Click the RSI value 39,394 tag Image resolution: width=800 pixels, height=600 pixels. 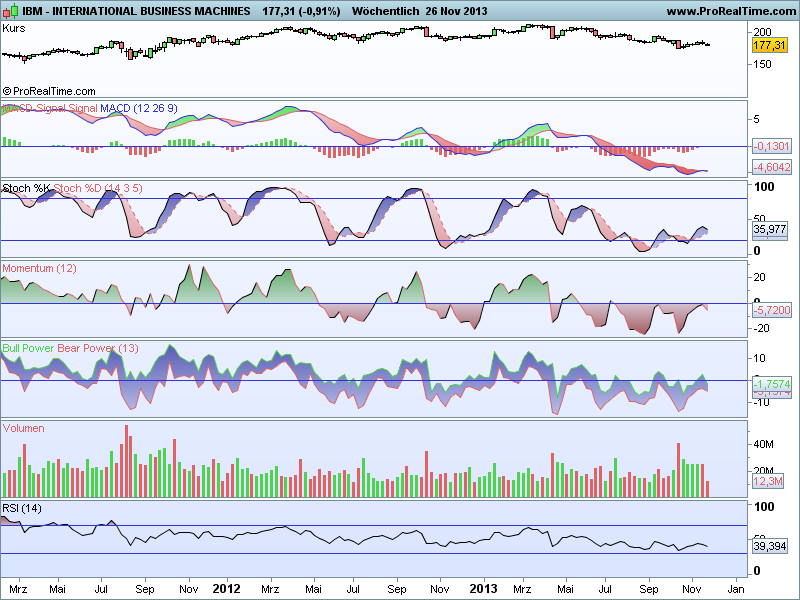point(769,546)
